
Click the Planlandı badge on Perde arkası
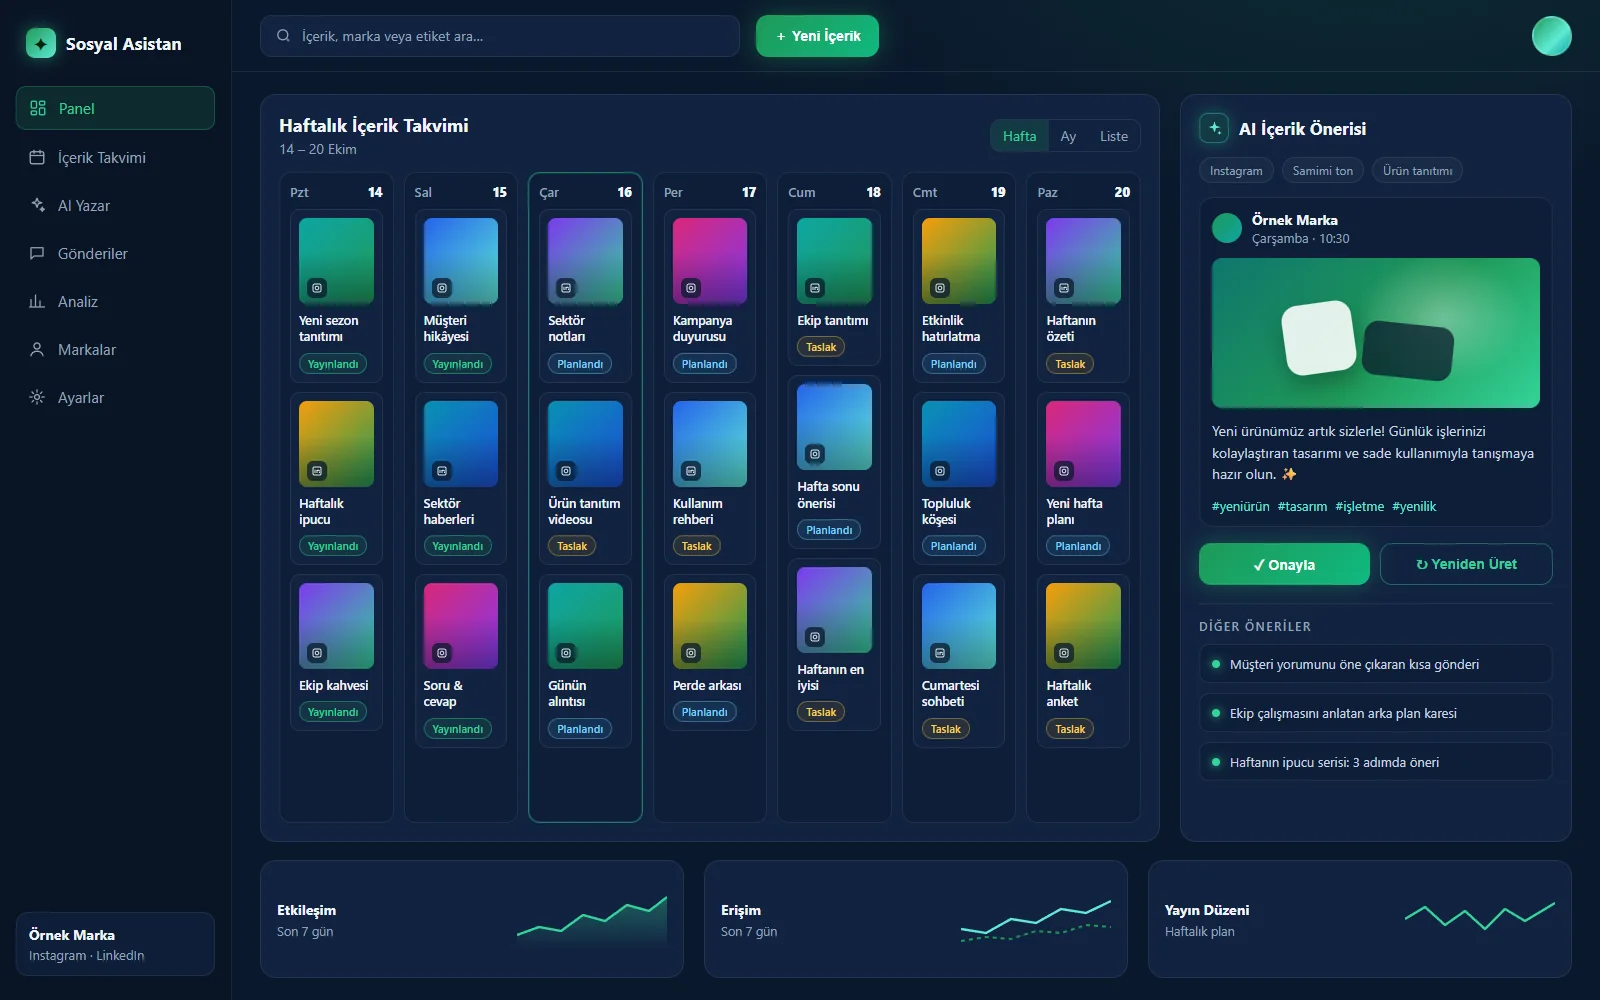tap(704, 712)
